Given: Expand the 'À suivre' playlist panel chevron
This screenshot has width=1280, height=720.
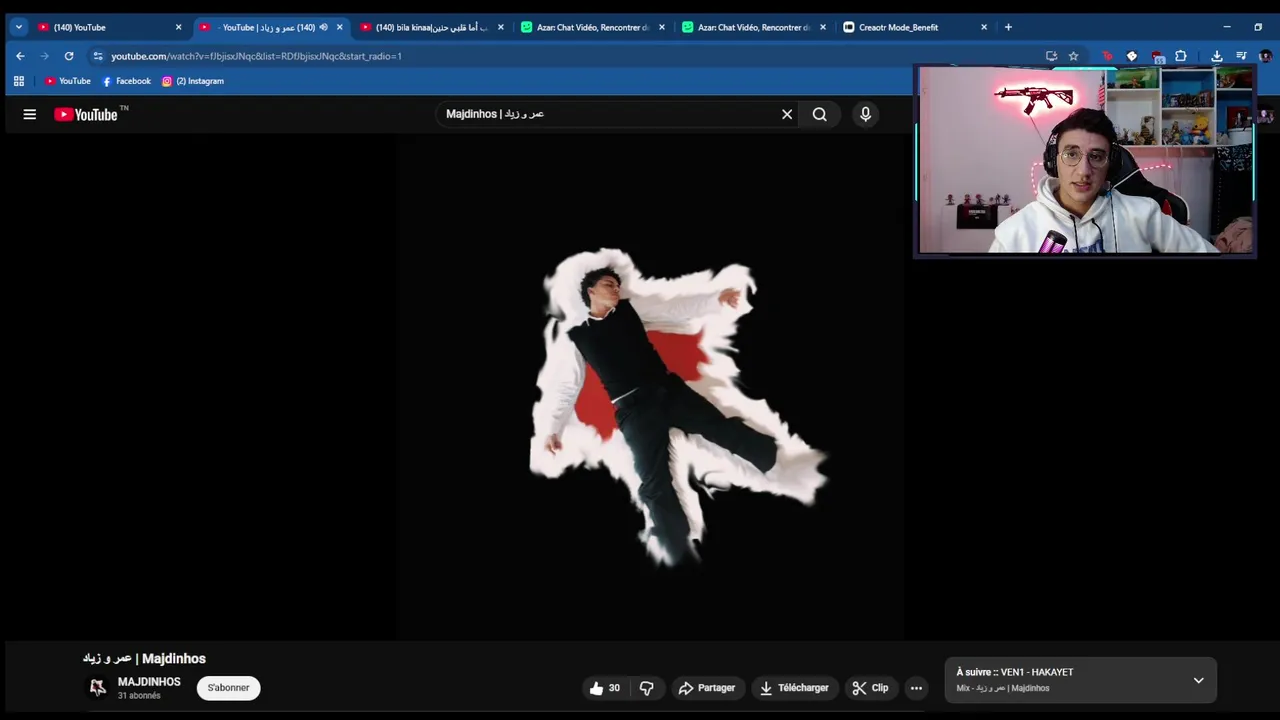Looking at the screenshot, I should click(x=1198, y=680).
